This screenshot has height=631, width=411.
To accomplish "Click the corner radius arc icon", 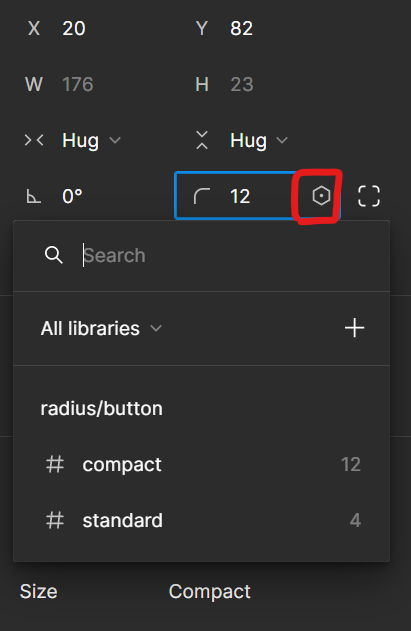I will (x=202, y=196).
